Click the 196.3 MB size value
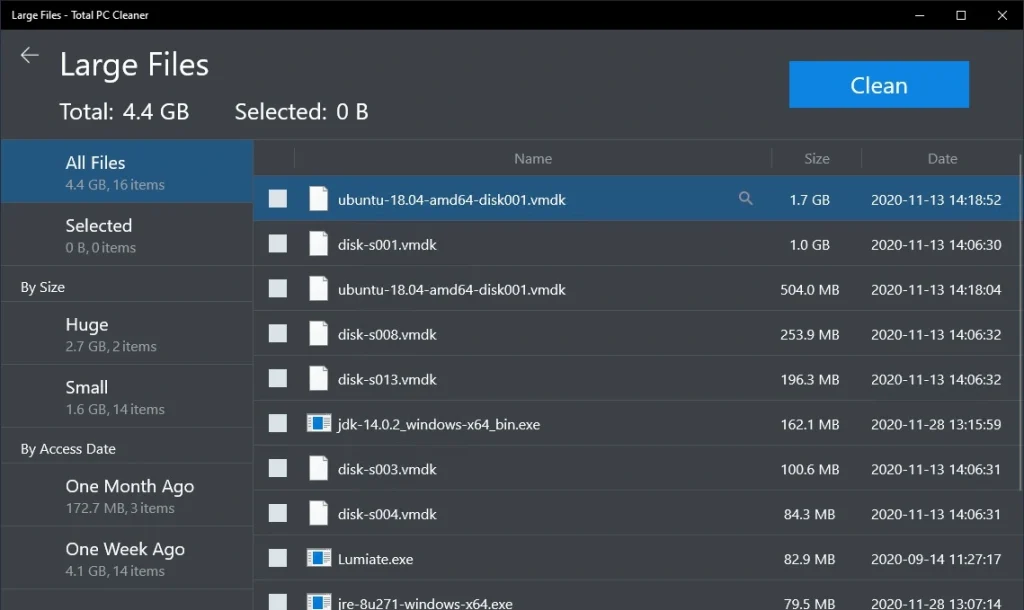1024x610 pixels. (x=810, y=379)
